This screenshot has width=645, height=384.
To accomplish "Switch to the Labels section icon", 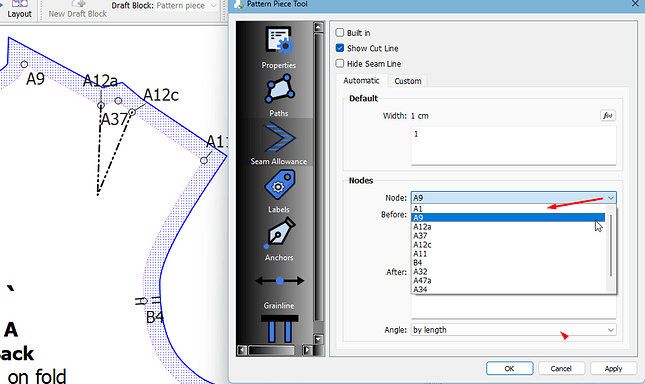I will [x=279, y=185].
